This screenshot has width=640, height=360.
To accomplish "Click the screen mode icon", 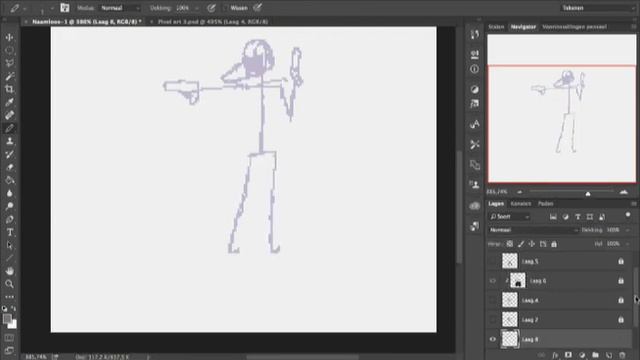I will click(9, 350).
